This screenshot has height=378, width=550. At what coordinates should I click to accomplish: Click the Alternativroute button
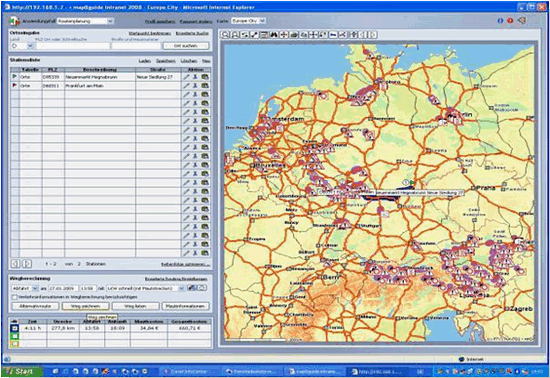point(35,306)
